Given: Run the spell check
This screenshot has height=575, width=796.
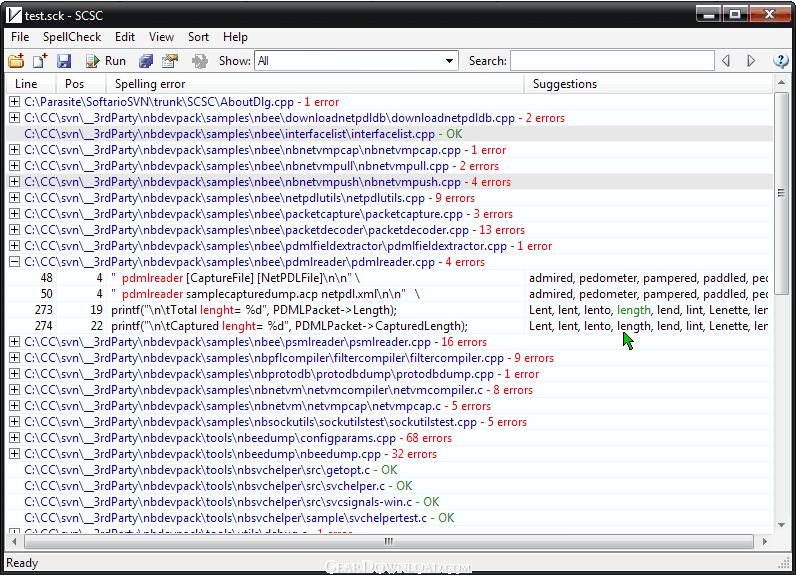Looking at the screenshot, I should click(x=106, y=61).
